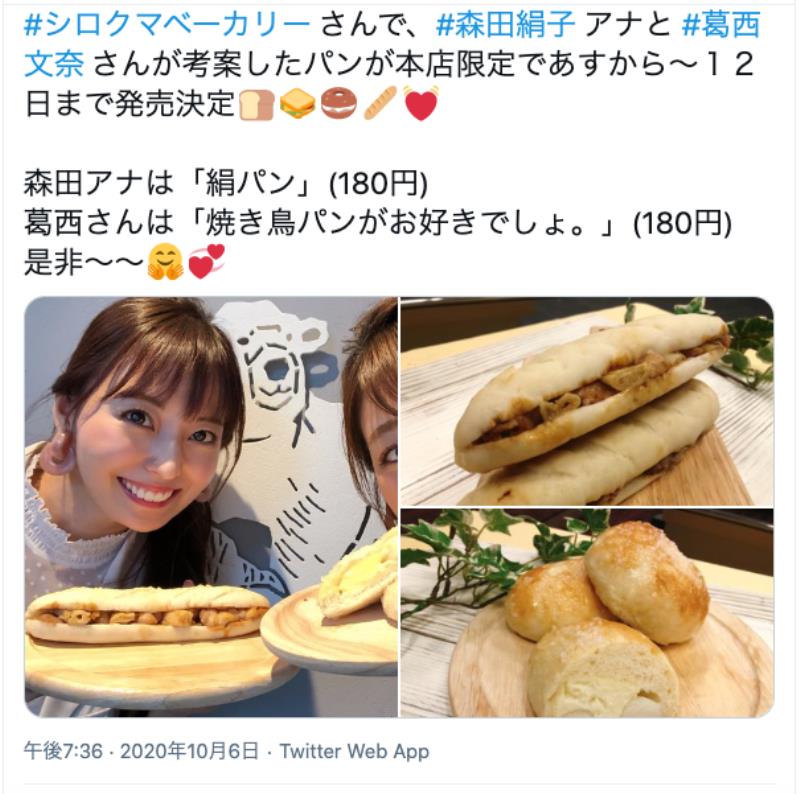The height and width of the screenshot is (794, 800).
Task: Open the Twitter Web App source link
Action: [x=354, y=751]
